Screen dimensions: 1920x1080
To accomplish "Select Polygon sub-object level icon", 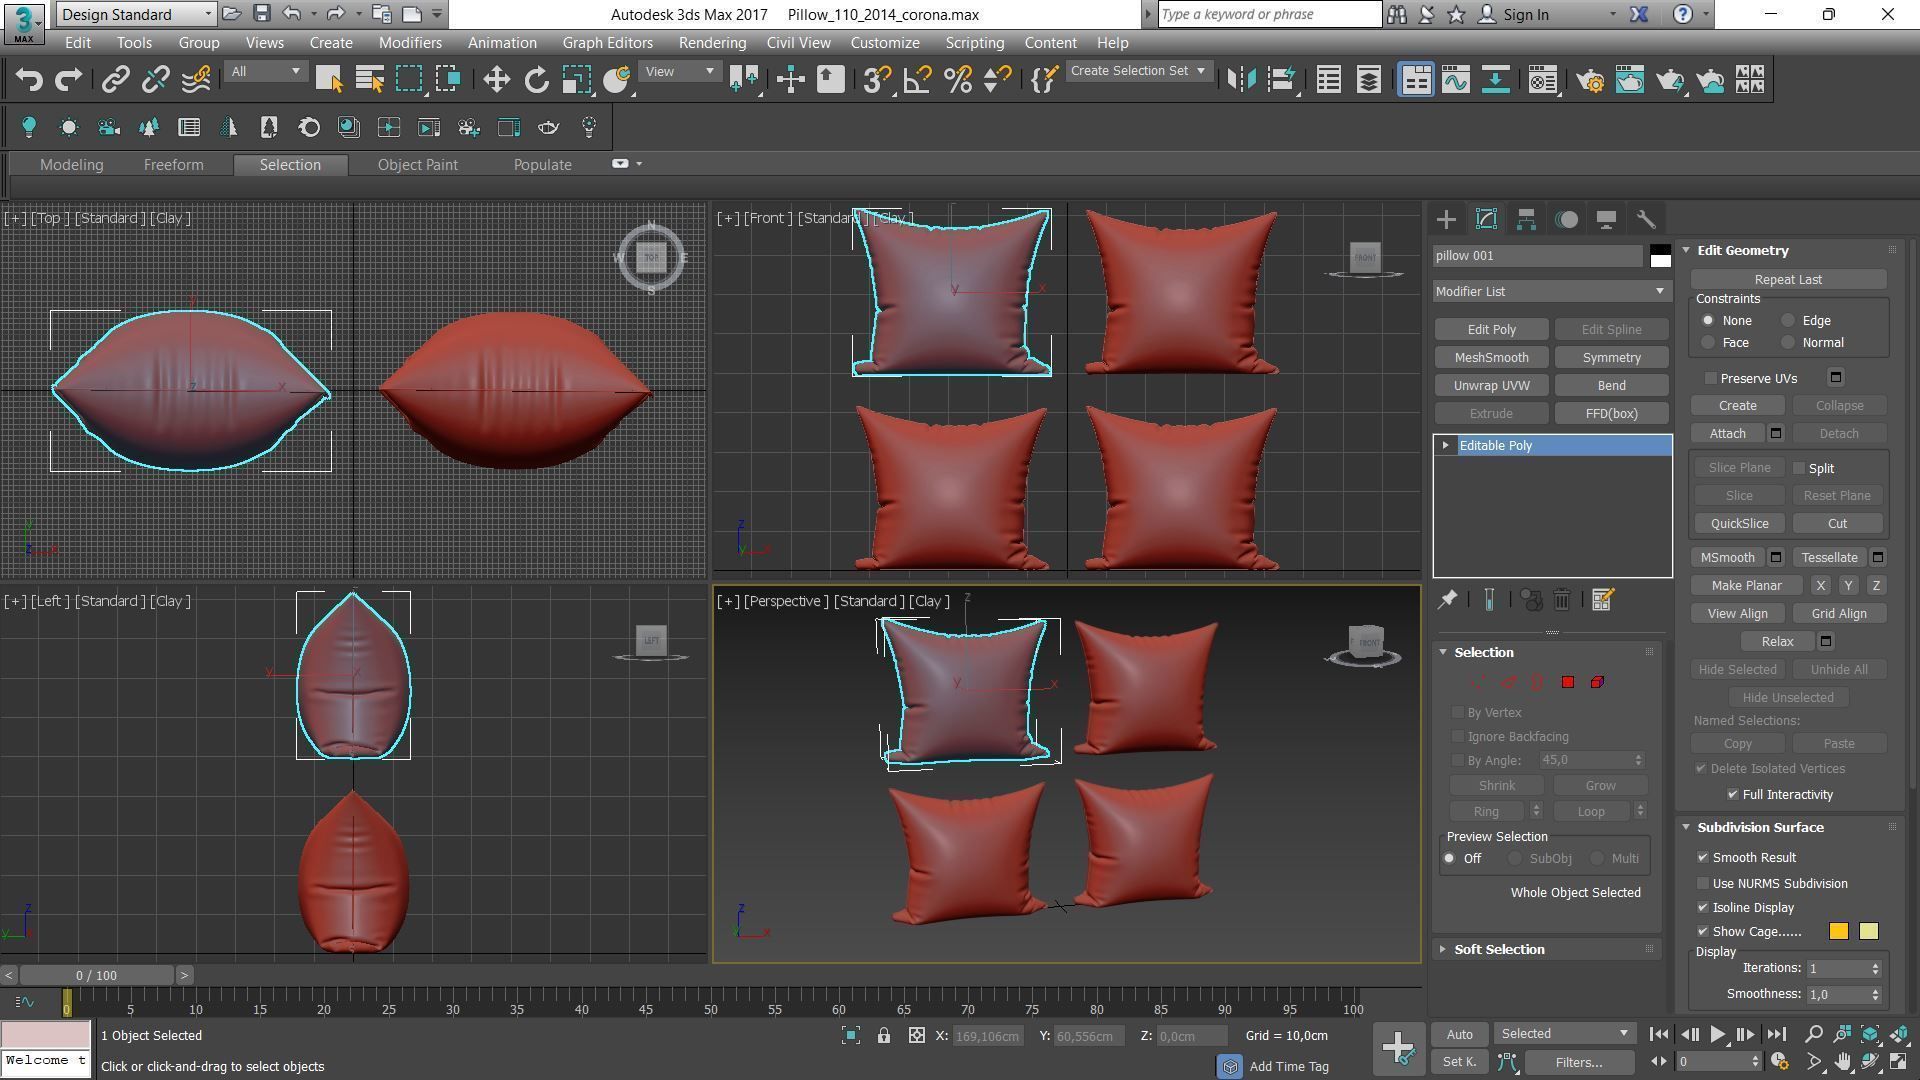I will 1568,682.
